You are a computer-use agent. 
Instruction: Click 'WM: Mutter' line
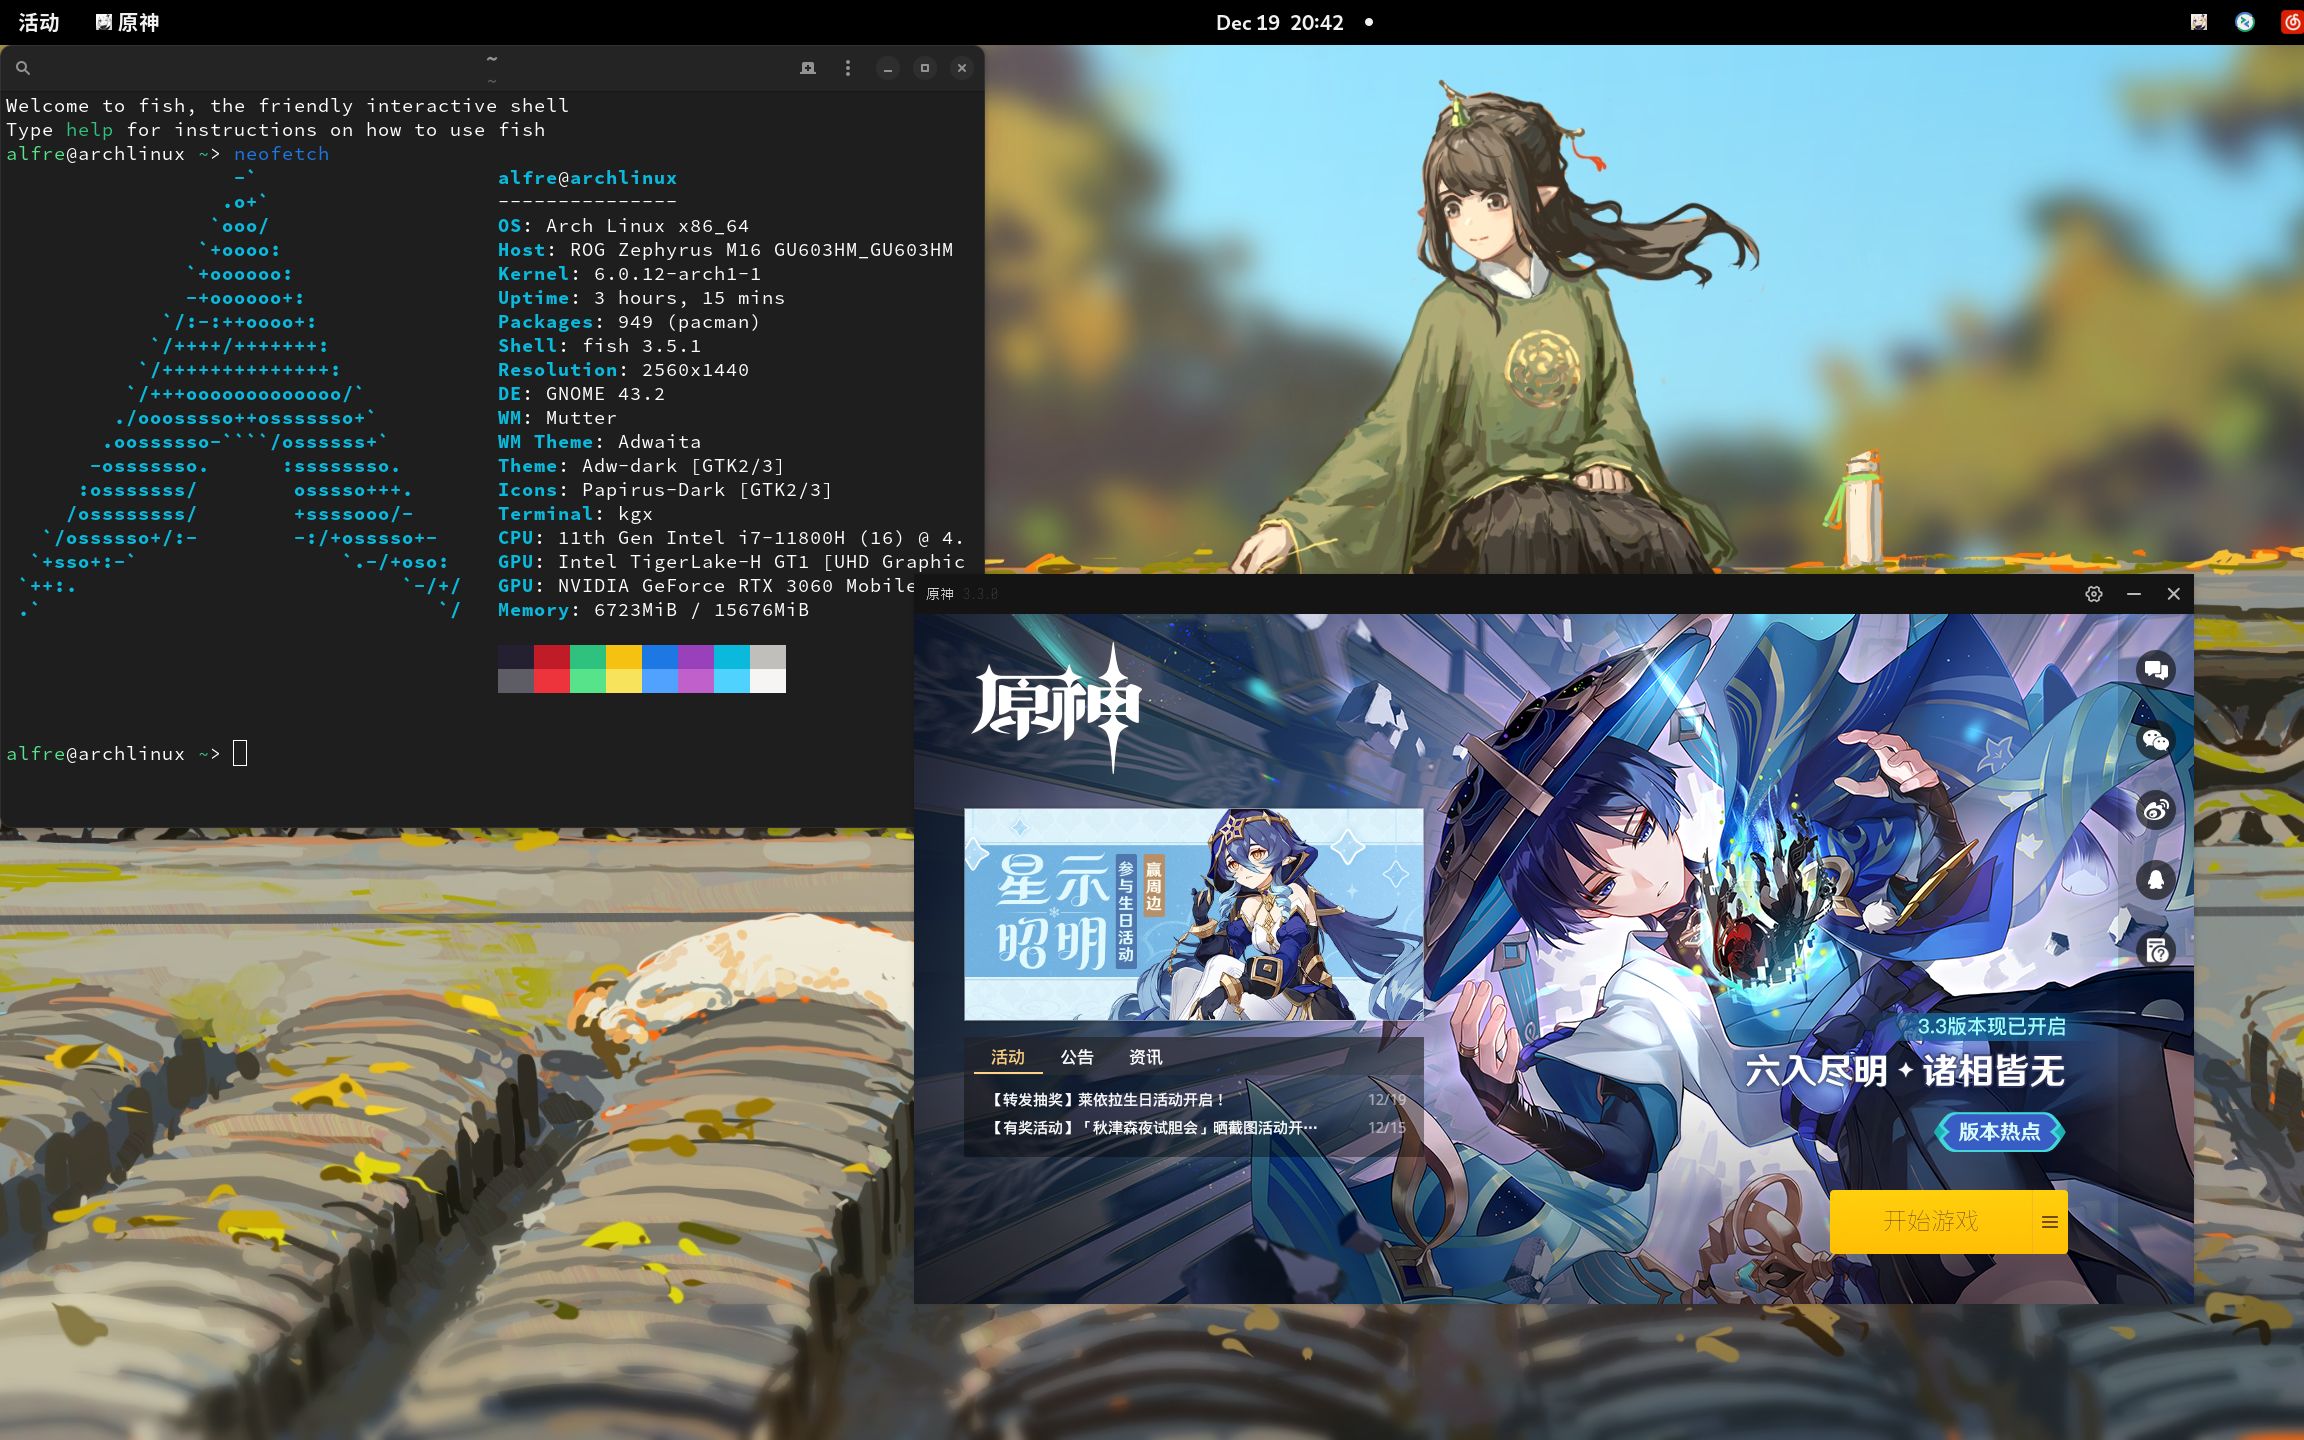[557, 417]
